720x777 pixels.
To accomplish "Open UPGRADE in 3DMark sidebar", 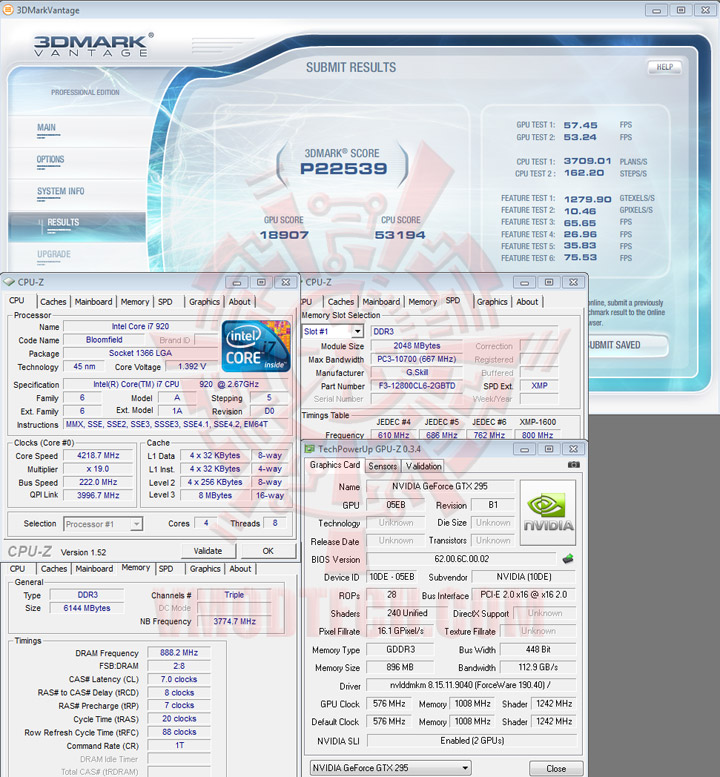I will pyautogui.click(x=54, y=254).
